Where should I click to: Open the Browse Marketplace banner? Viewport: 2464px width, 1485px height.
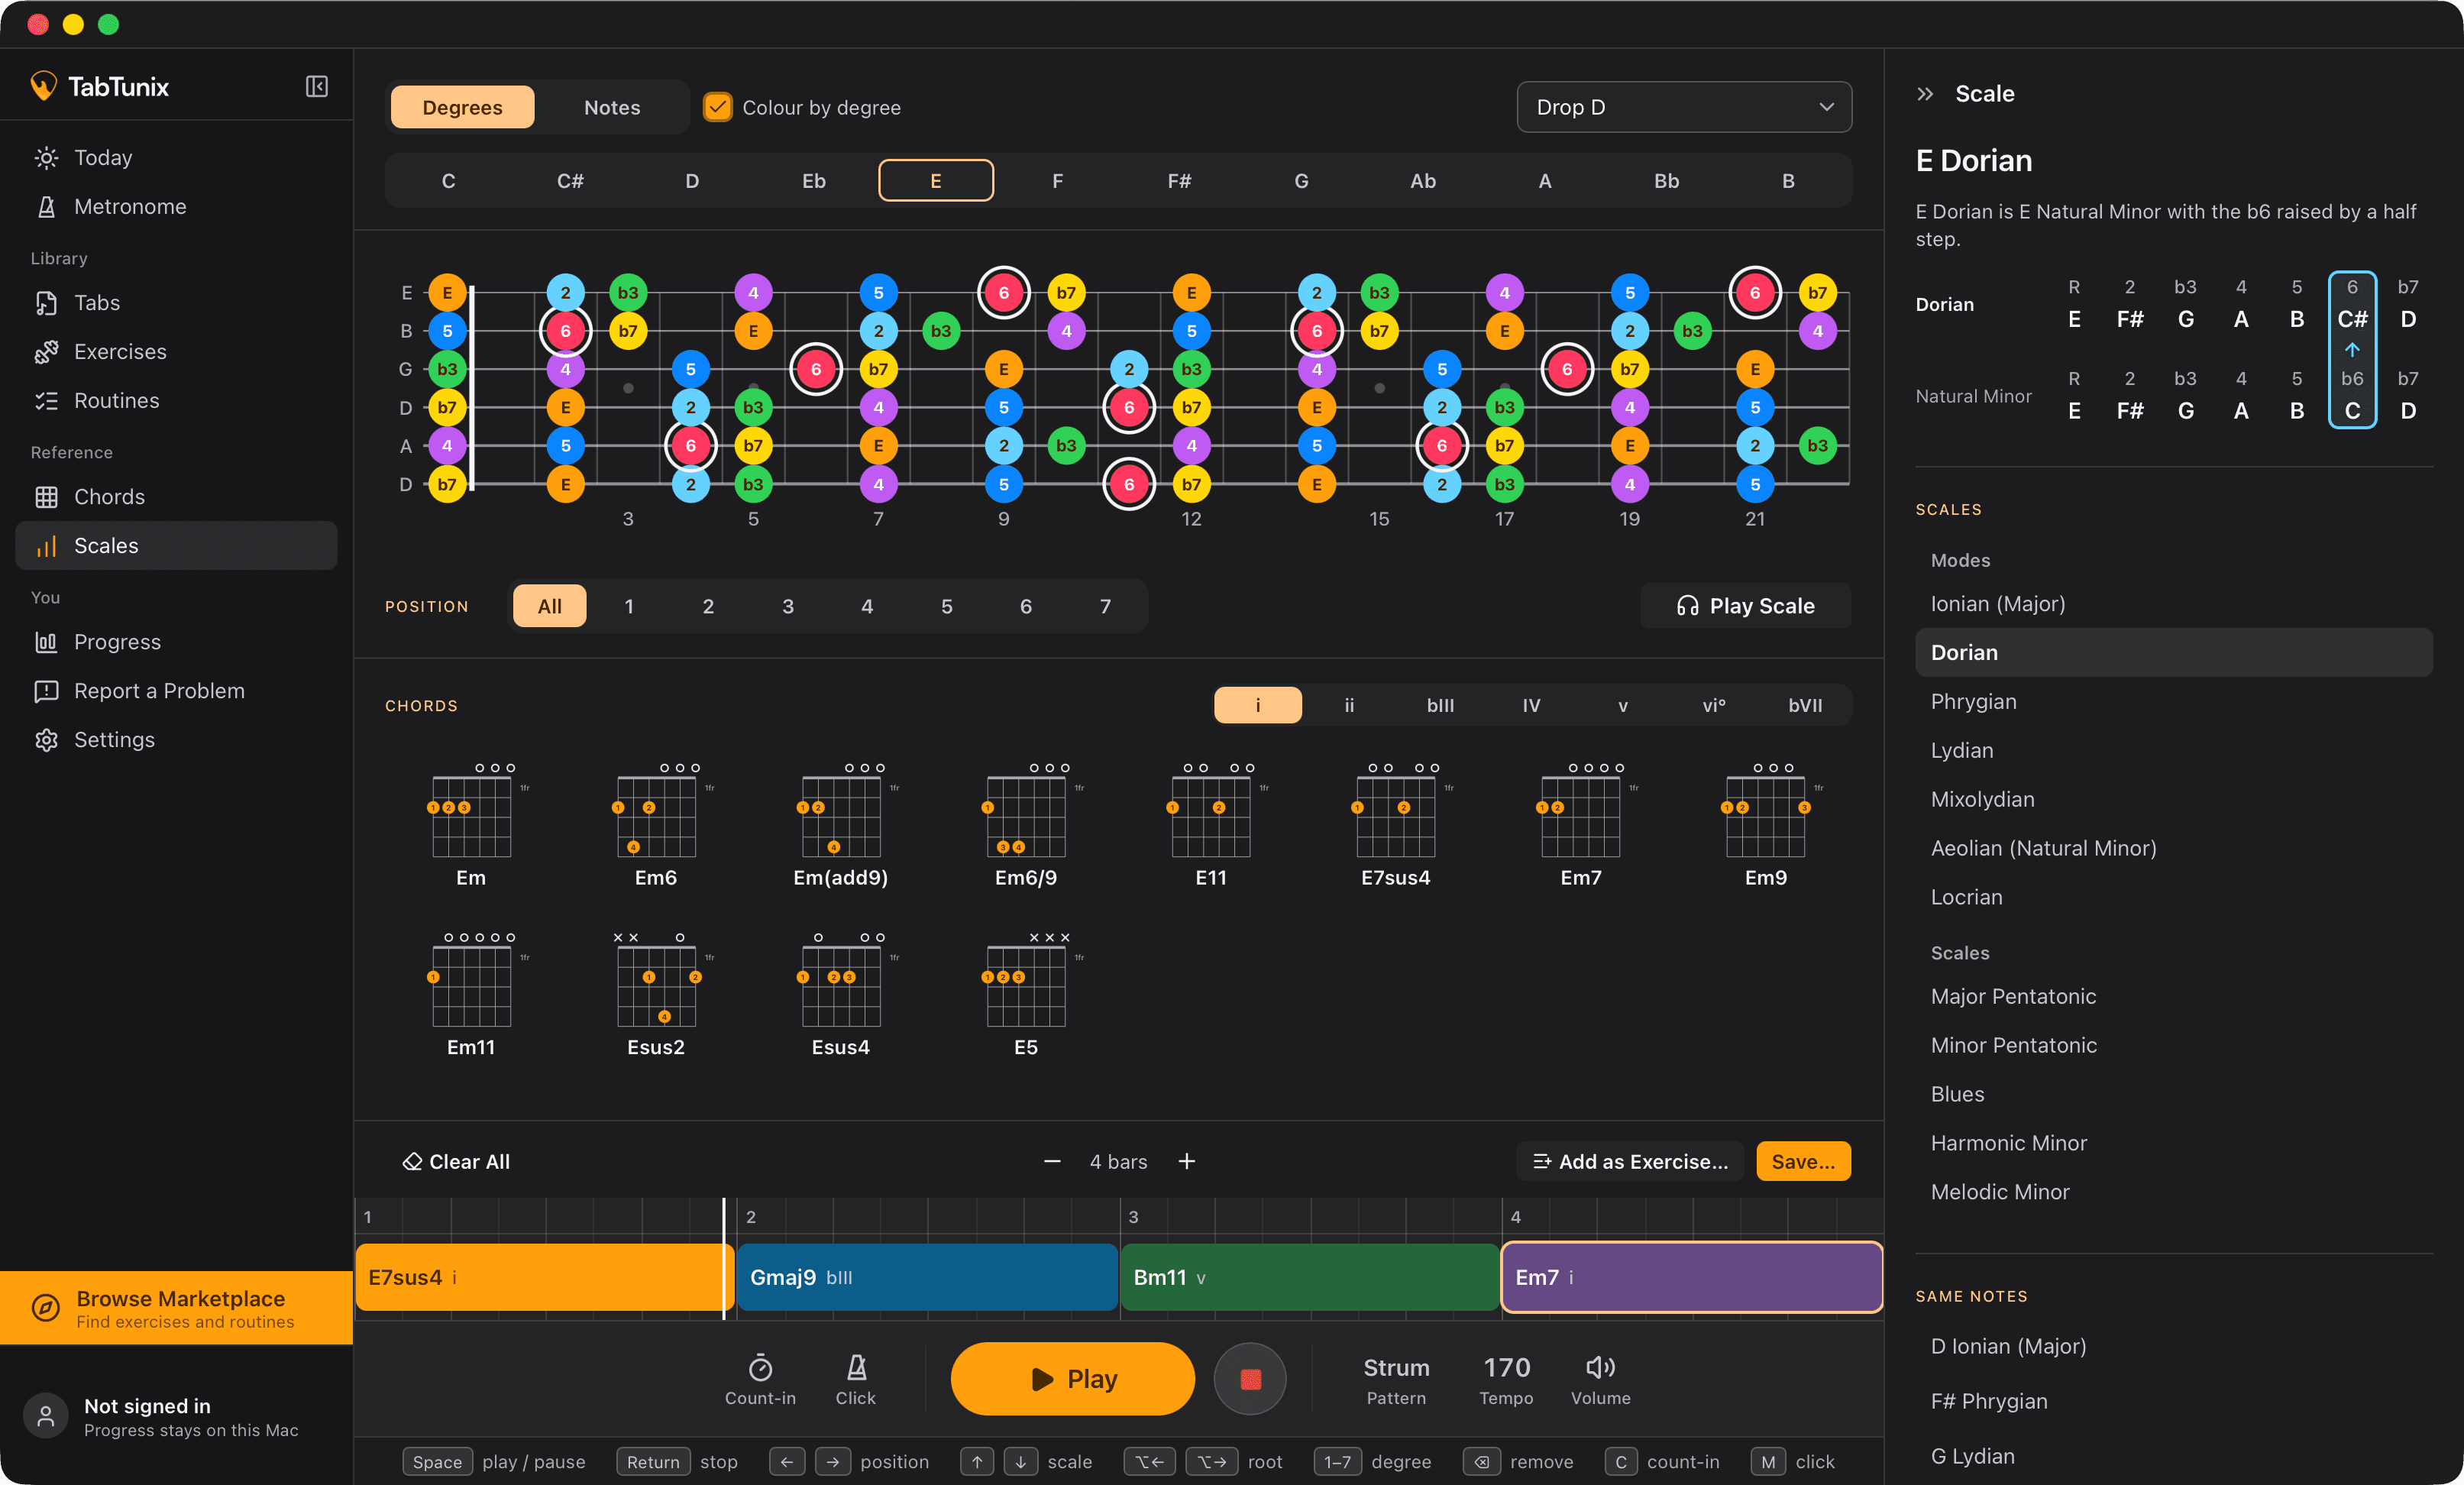coord(176,1308)
